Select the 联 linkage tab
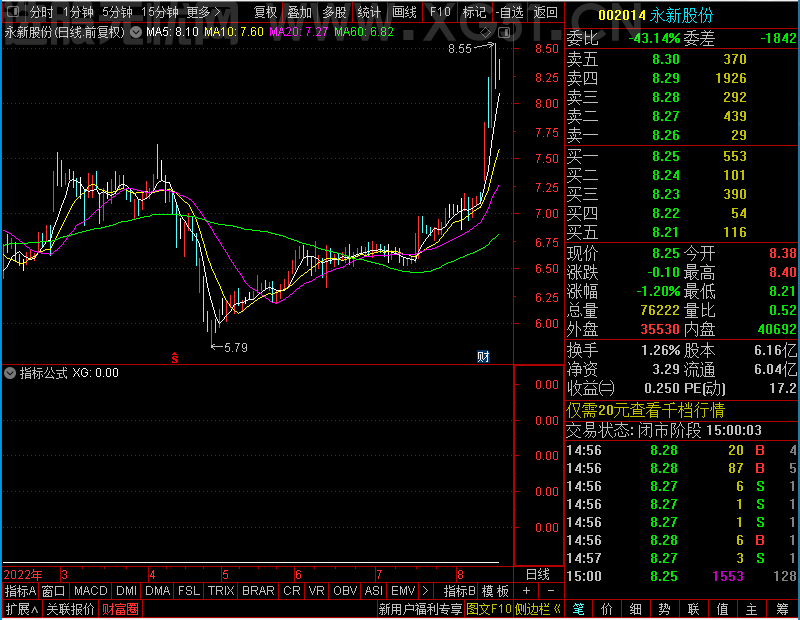Viewport: 800px width, 620px height. (693, 609)
